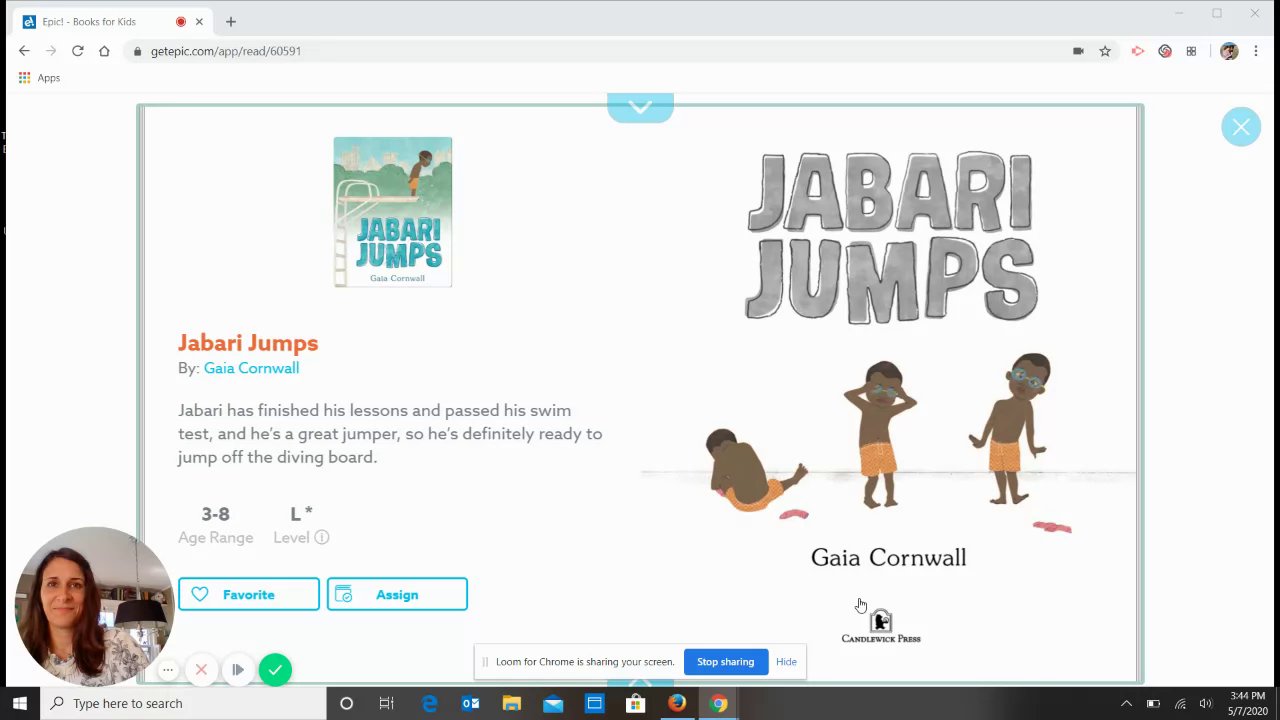
Task: Launch Microsoft Edge from taskbar
Action: point(429,703)
